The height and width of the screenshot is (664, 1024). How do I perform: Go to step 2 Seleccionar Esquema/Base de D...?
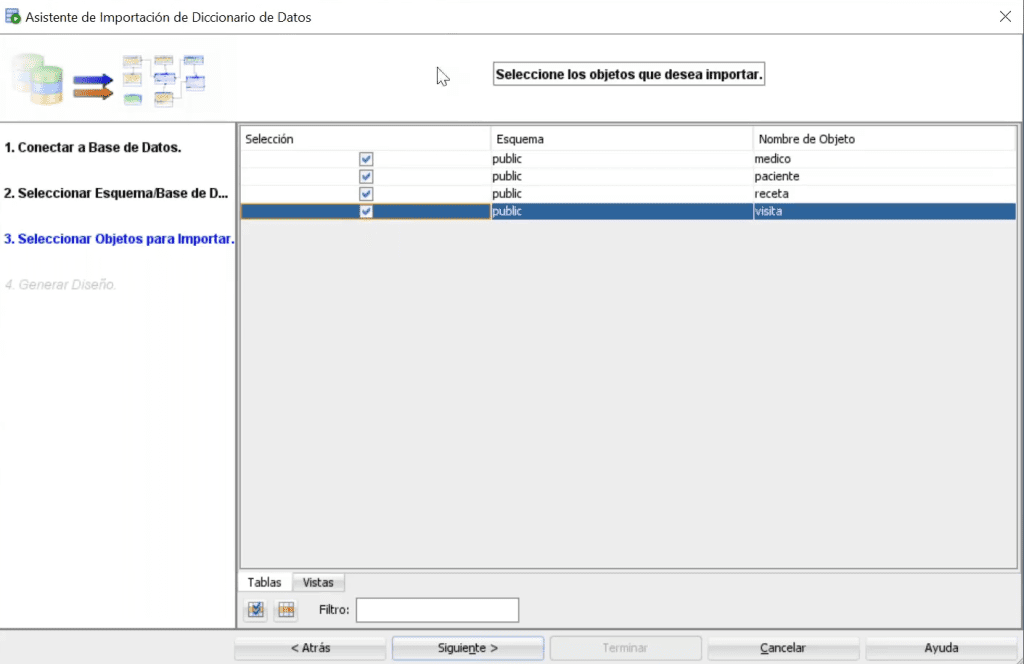(x=116, y=193)
